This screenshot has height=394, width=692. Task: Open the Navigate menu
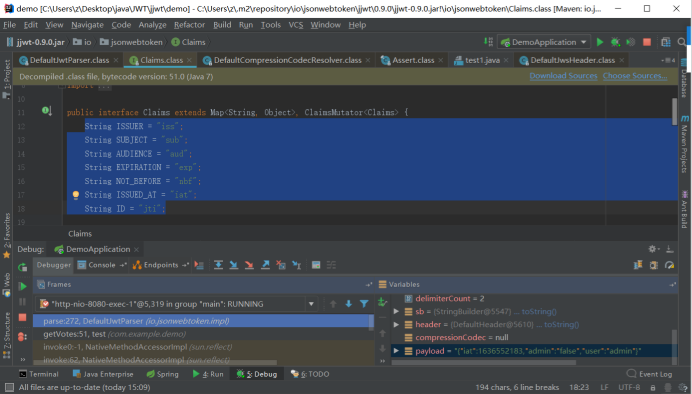[x=87, y=25]
